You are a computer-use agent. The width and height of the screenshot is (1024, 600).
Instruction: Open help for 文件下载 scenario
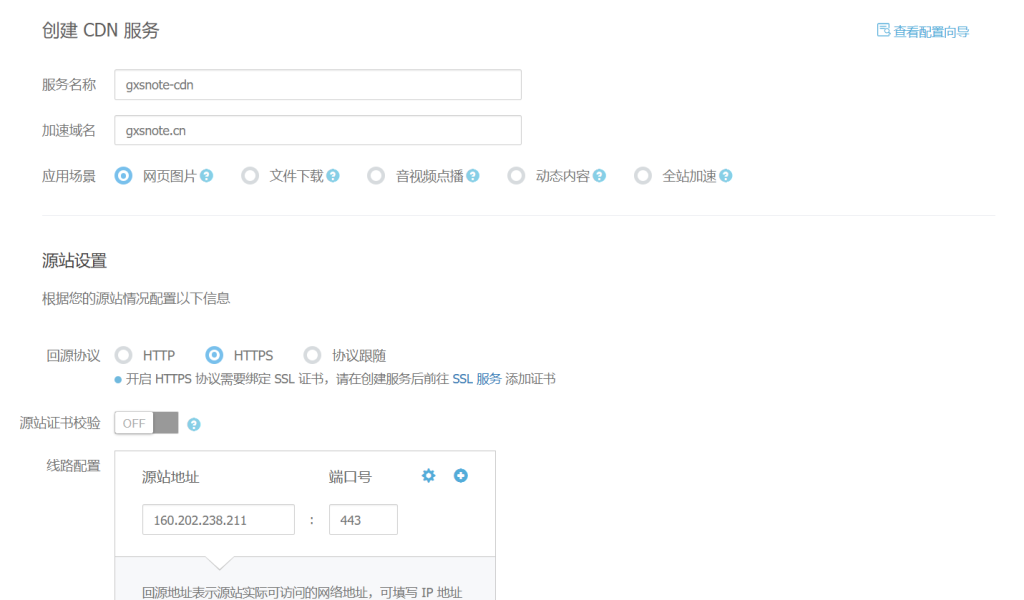click(333, 176)
